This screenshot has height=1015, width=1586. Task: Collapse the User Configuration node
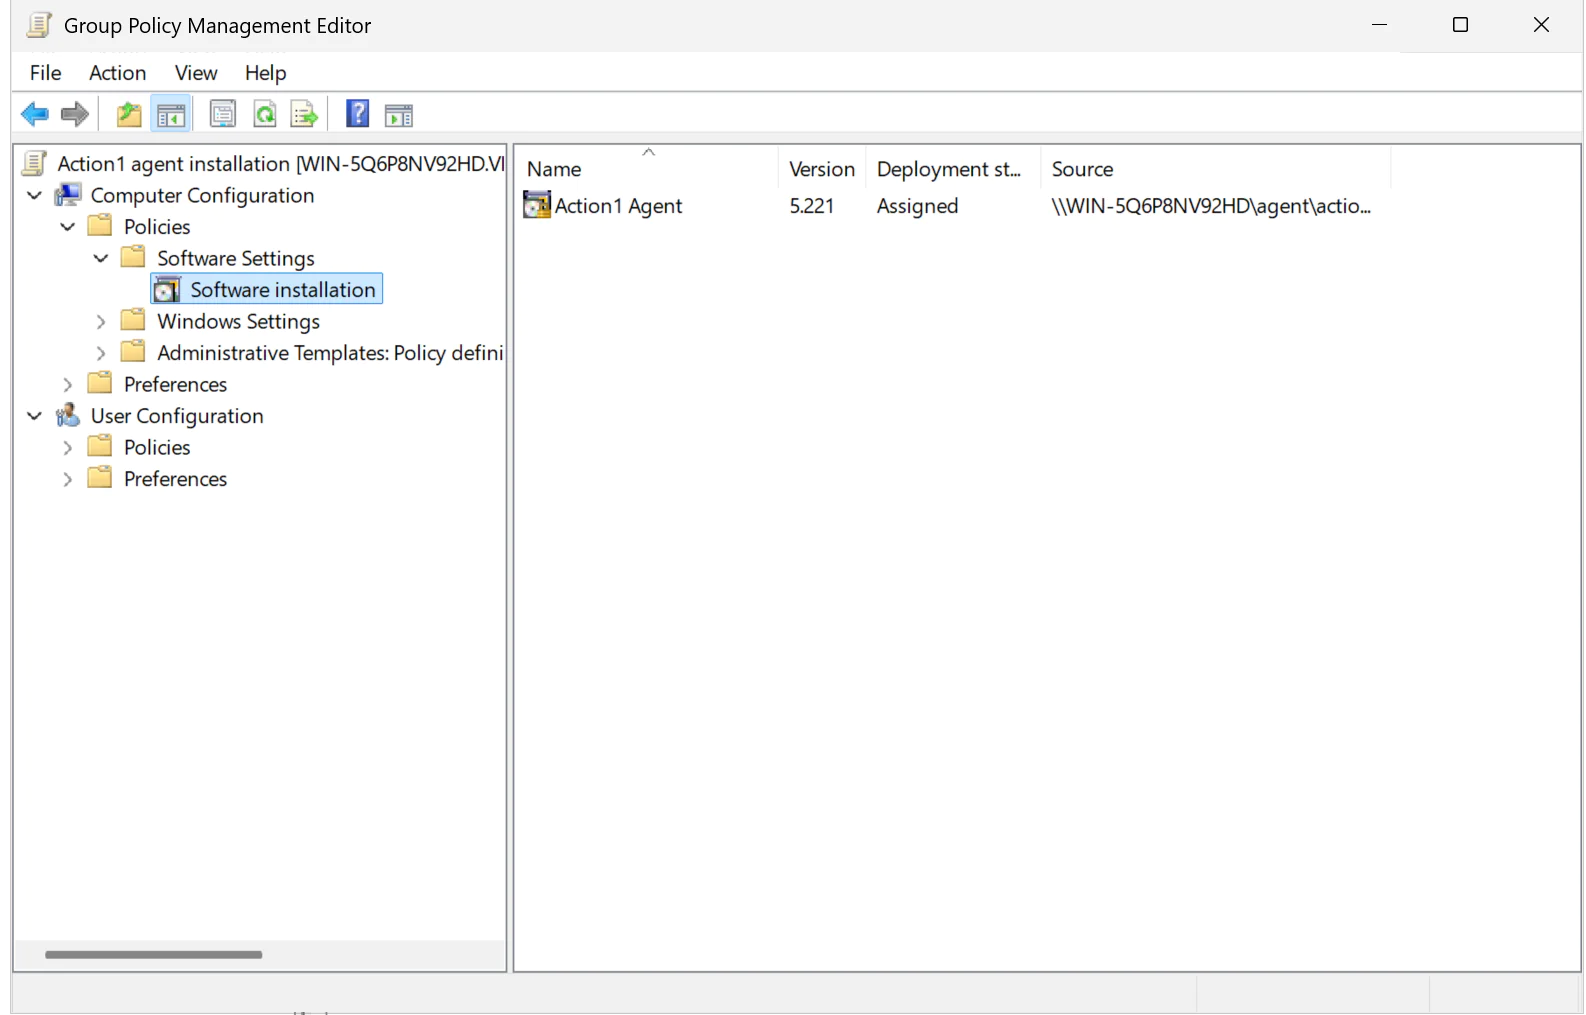[34, 416]
